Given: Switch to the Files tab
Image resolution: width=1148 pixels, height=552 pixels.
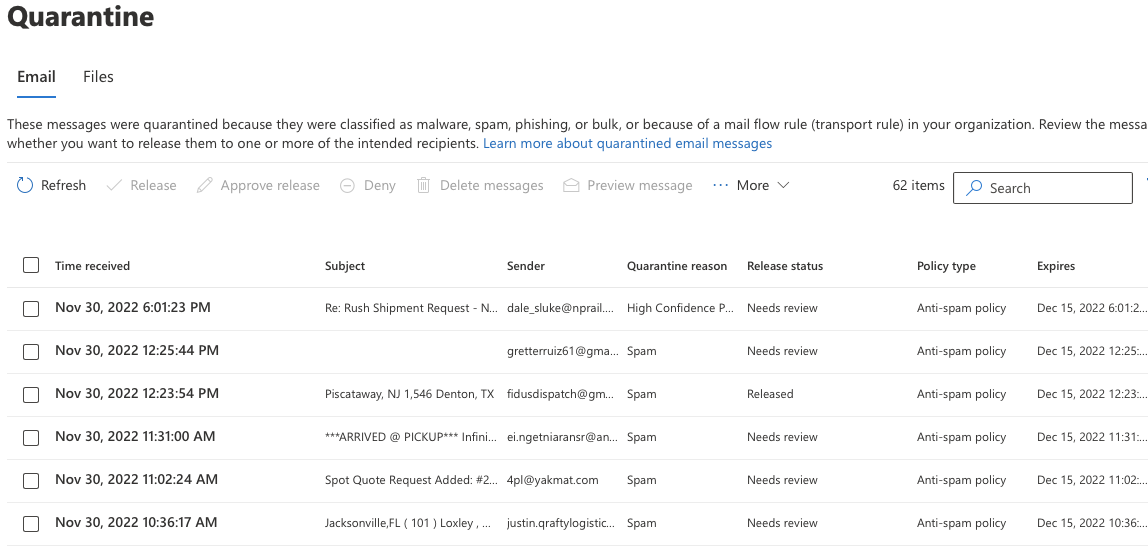Looking at the screenshot, I should (98, 77).
